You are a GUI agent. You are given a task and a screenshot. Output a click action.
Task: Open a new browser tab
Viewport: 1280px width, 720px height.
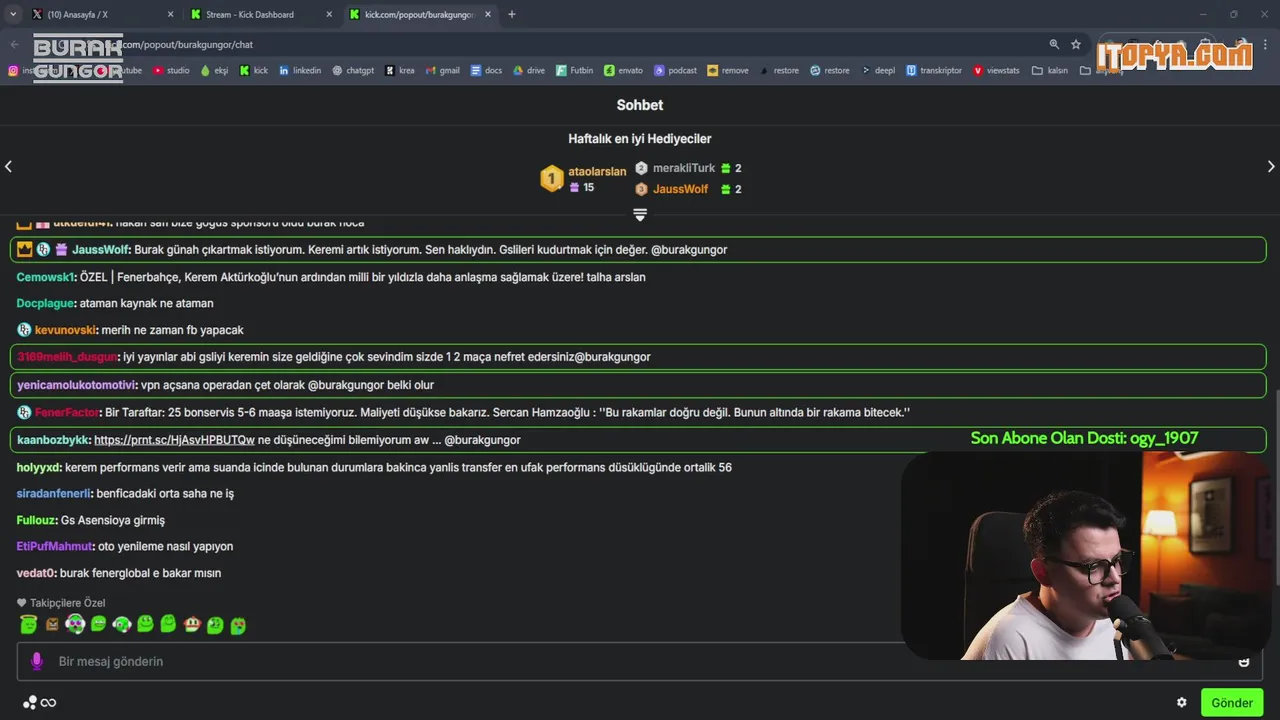point(512,15)
